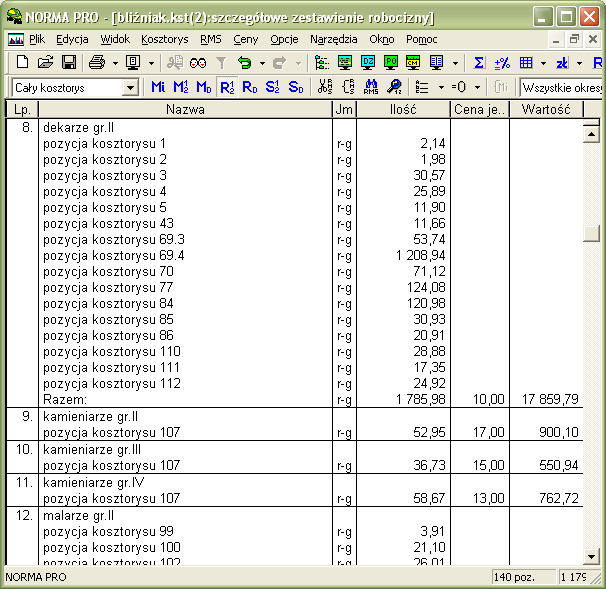606x589 pixels.
Task: Click the Wartość column header
Action: pyautogui.click(x=545, y=109)
